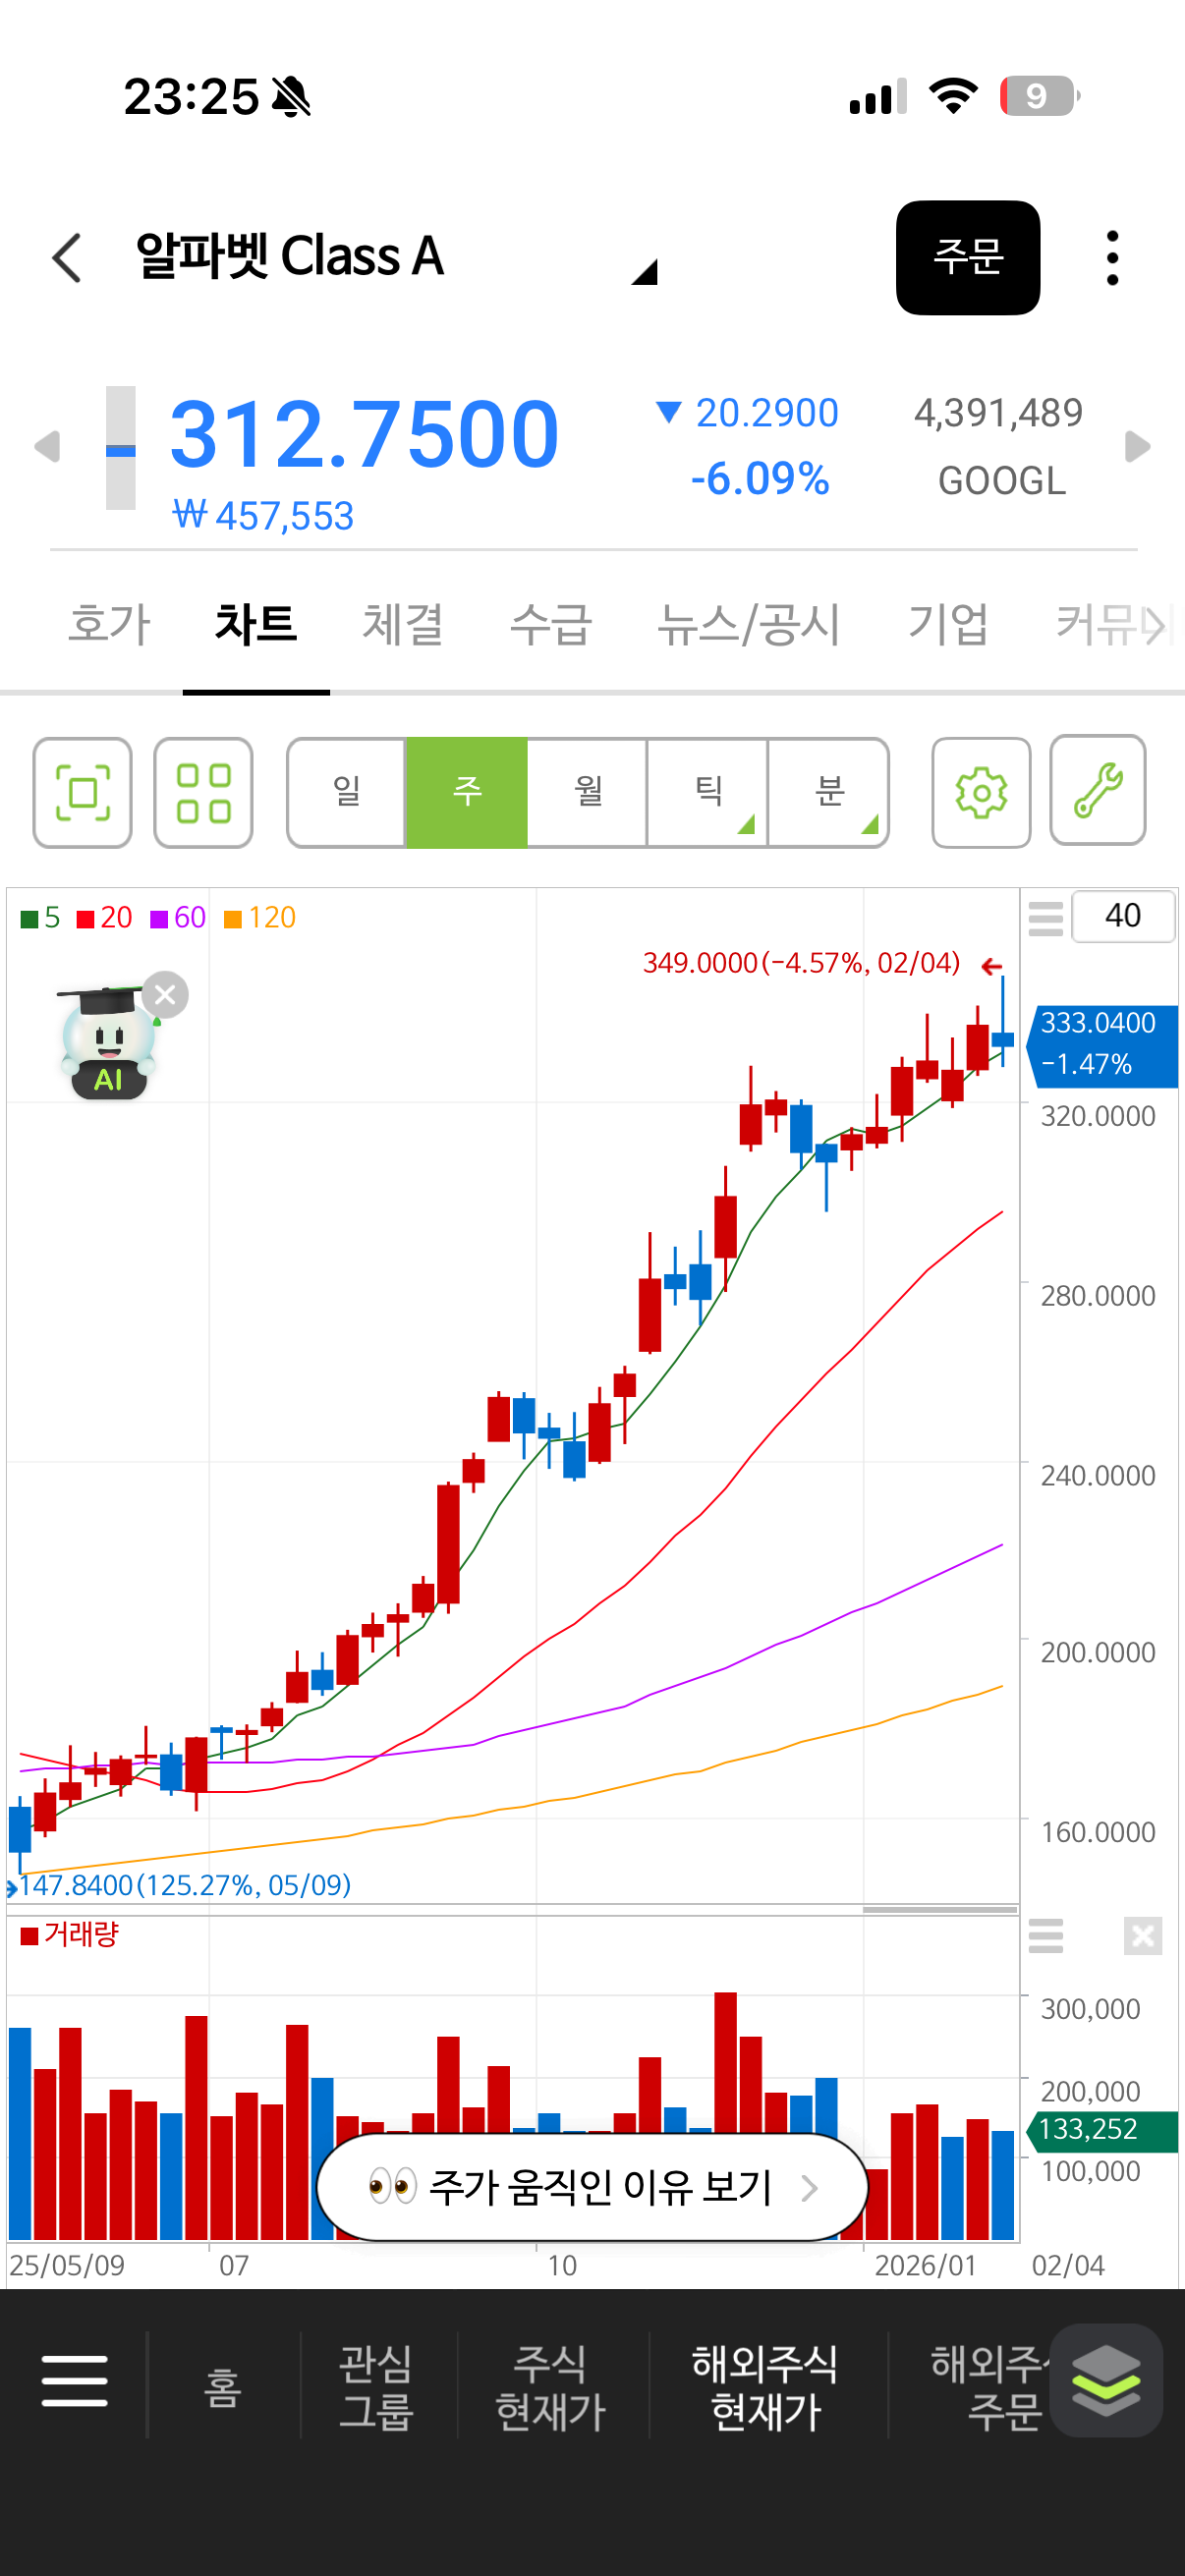The image size is (1185, 2576).
Task: Switch to the 호가 tab
Action: pos(109,624)
